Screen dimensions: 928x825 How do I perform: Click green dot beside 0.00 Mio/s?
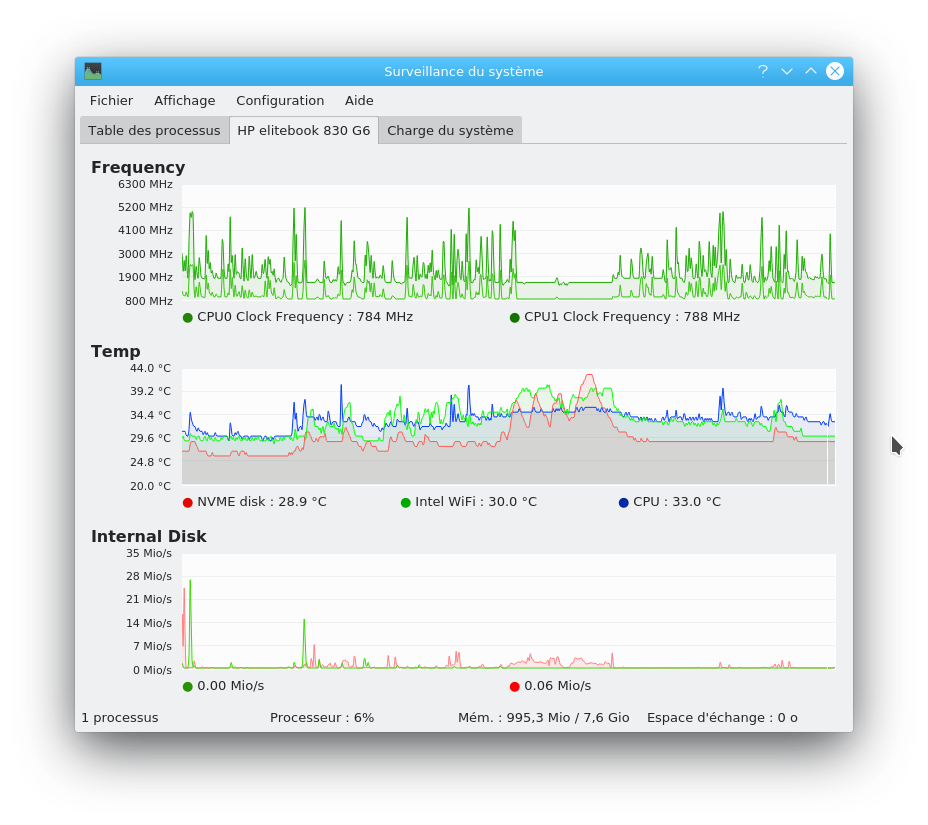pos(188,687)
